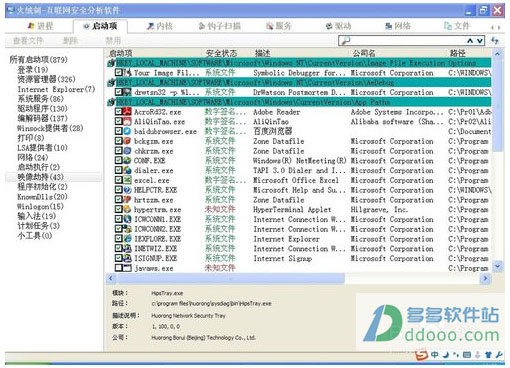This screenshot has height=368, width=510.
Task: Click the 查看文件 toolbar button
Action: [x=28, y=41]
